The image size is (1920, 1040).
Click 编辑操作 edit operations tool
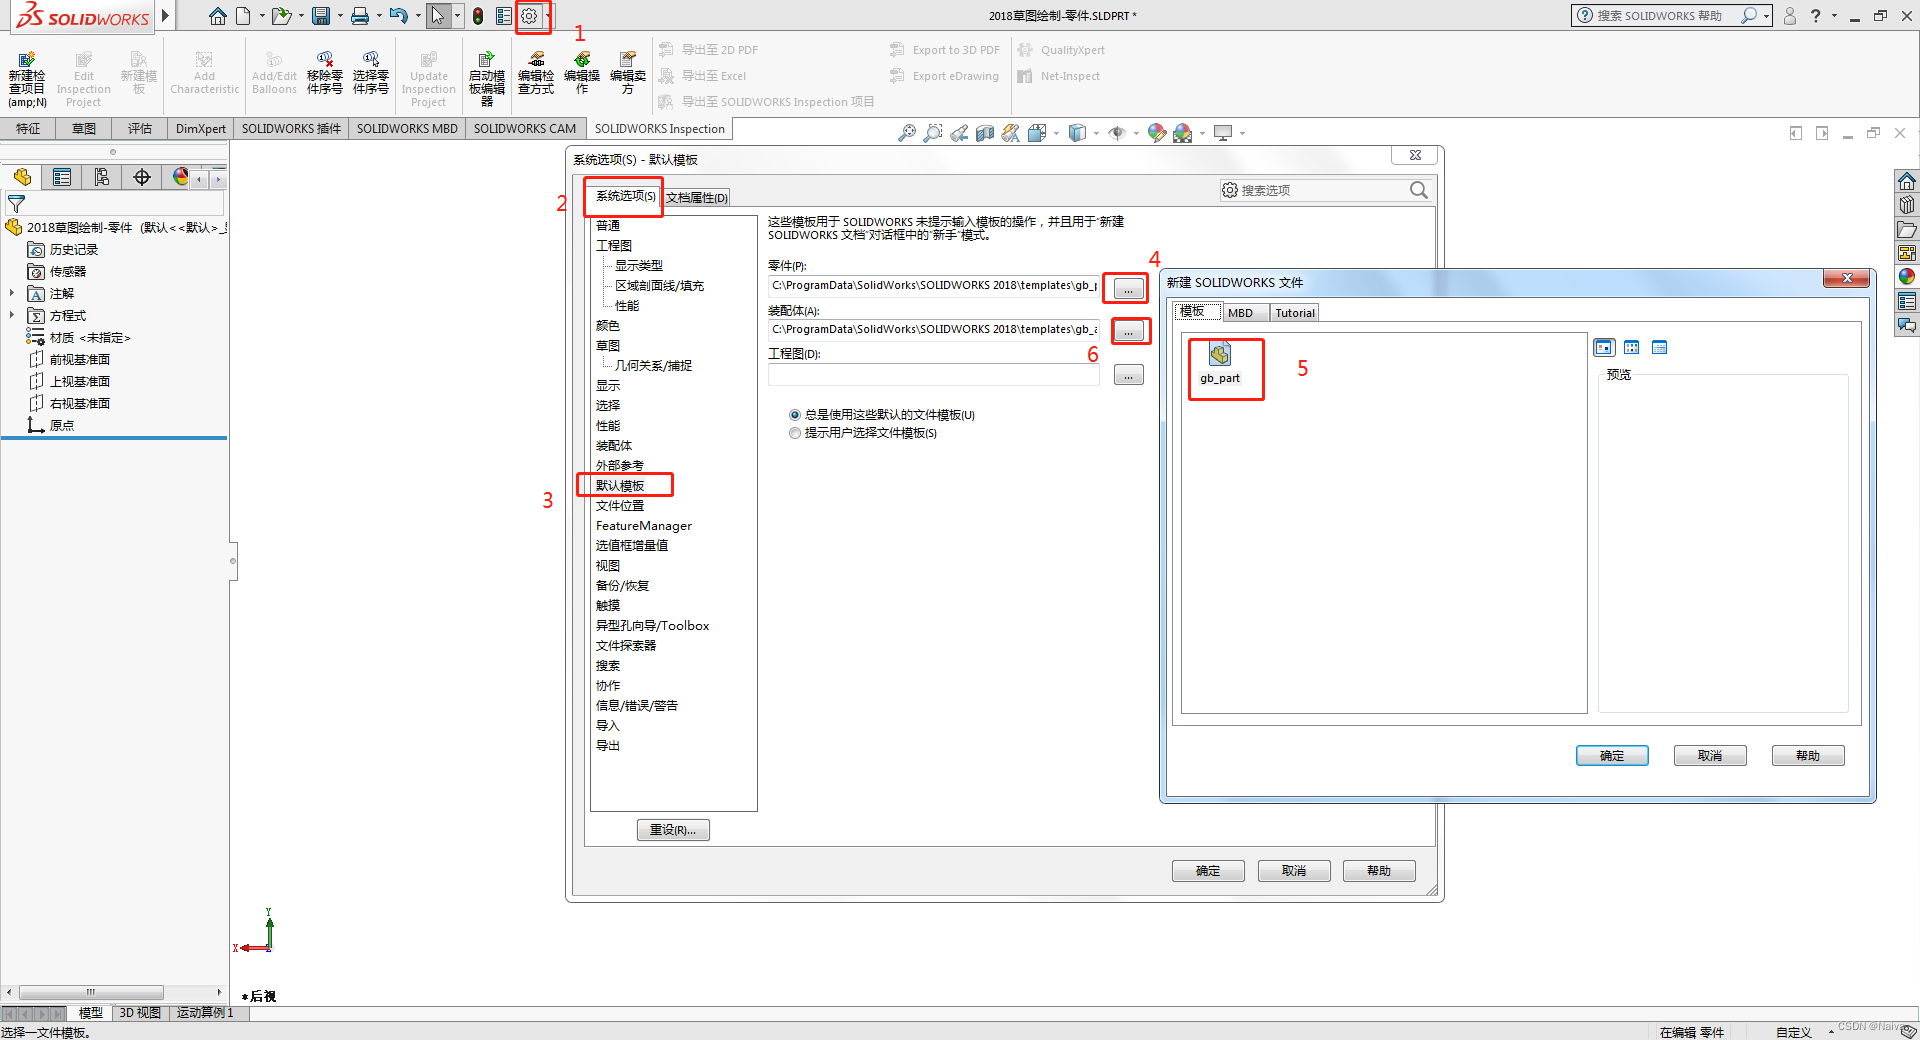pos(582,74)
